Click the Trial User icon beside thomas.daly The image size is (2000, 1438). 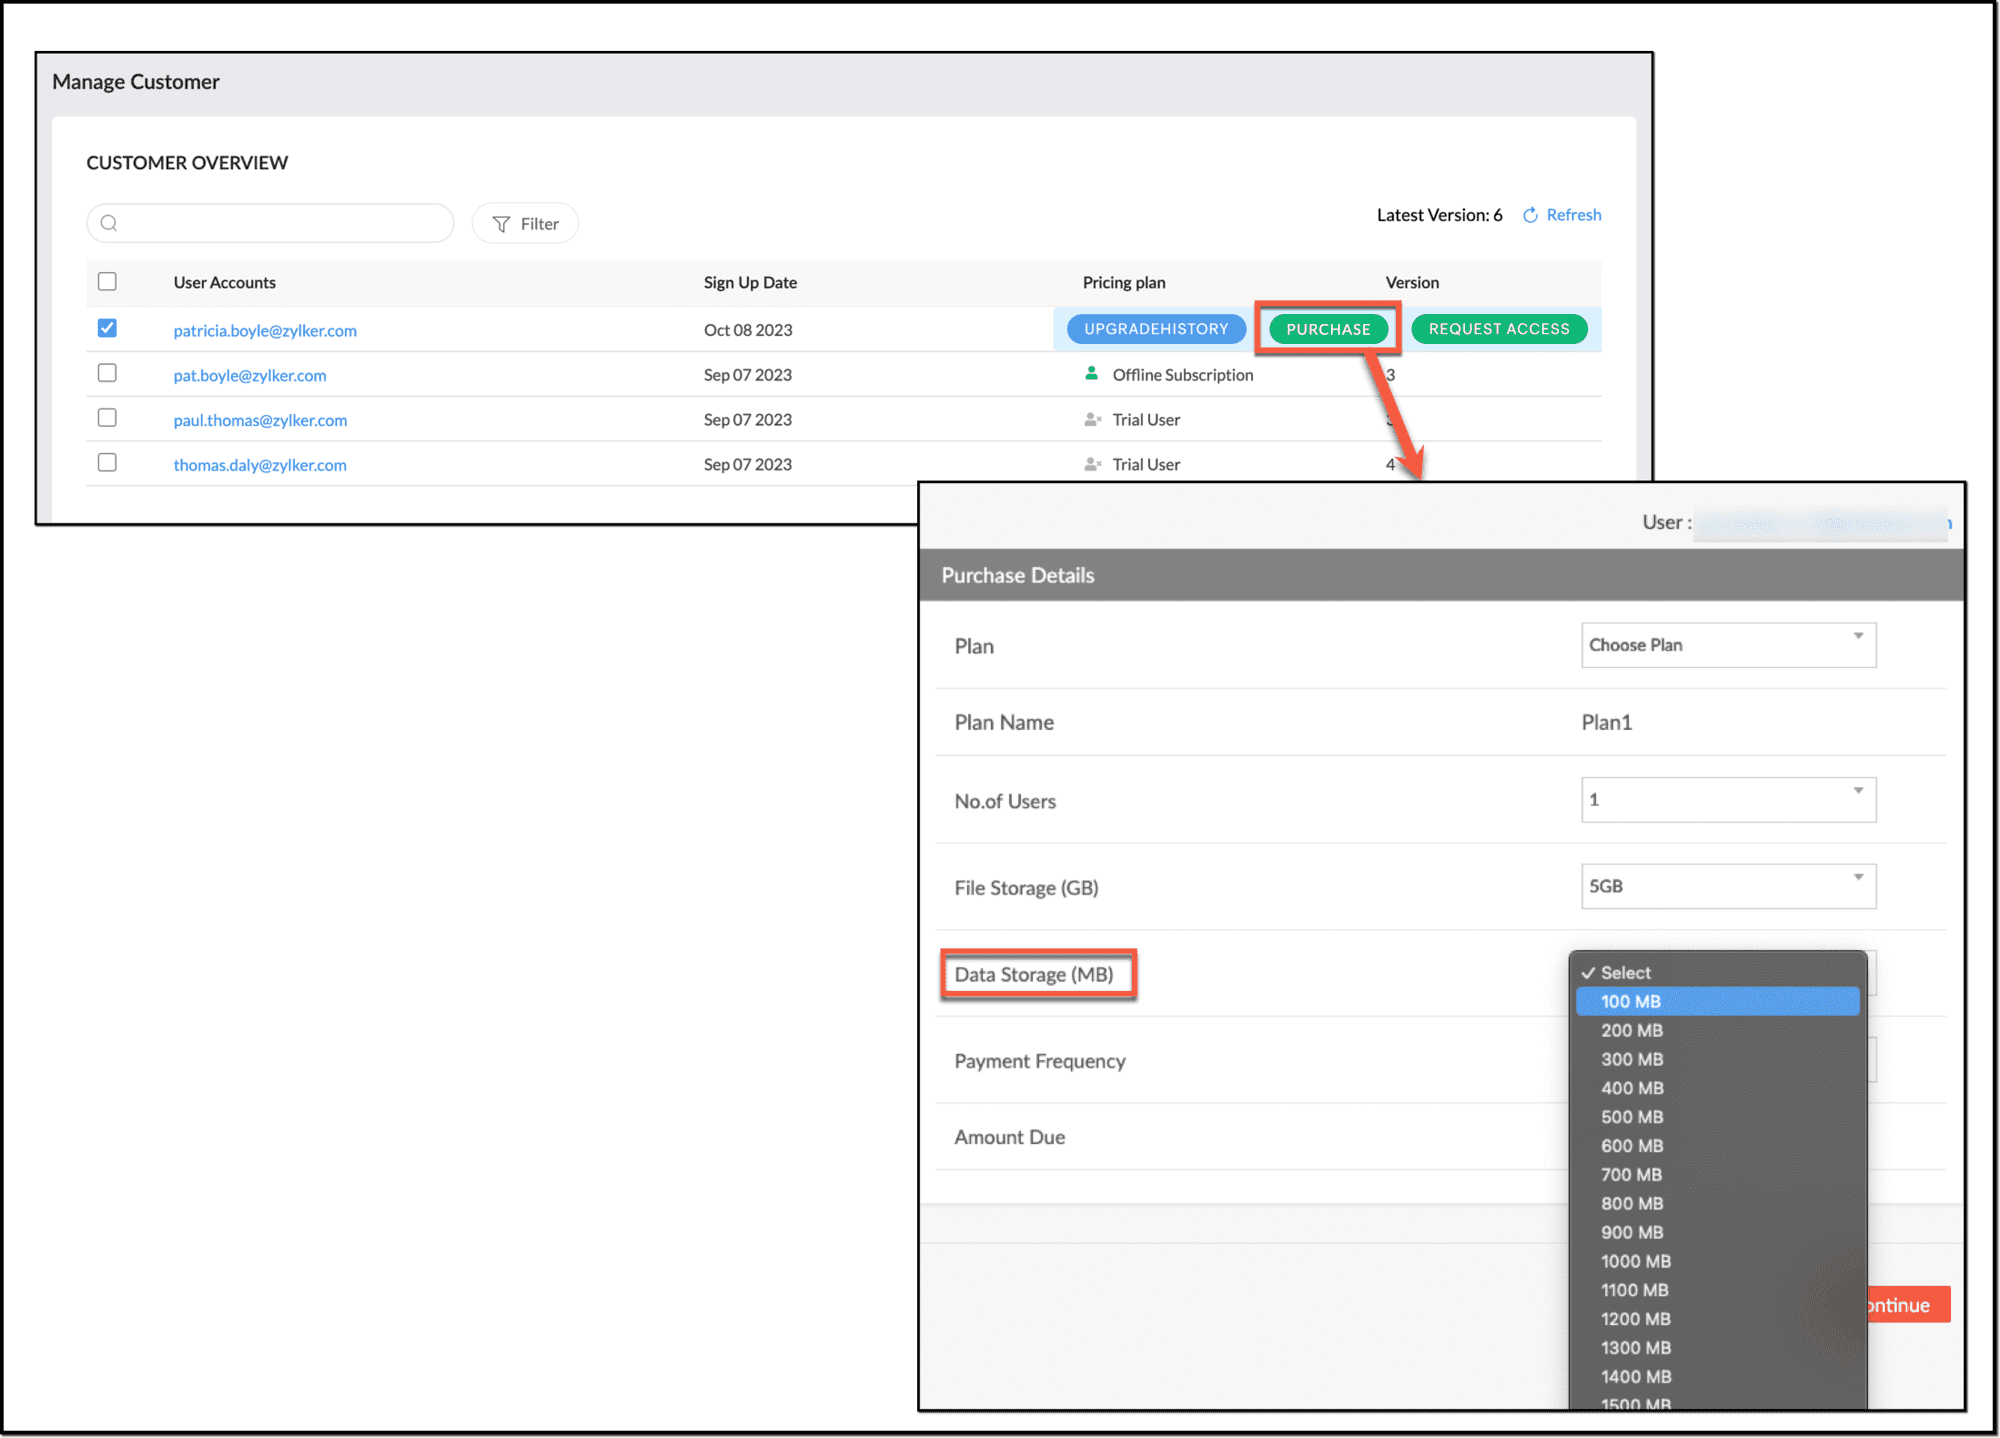(x=1092, y=464)
